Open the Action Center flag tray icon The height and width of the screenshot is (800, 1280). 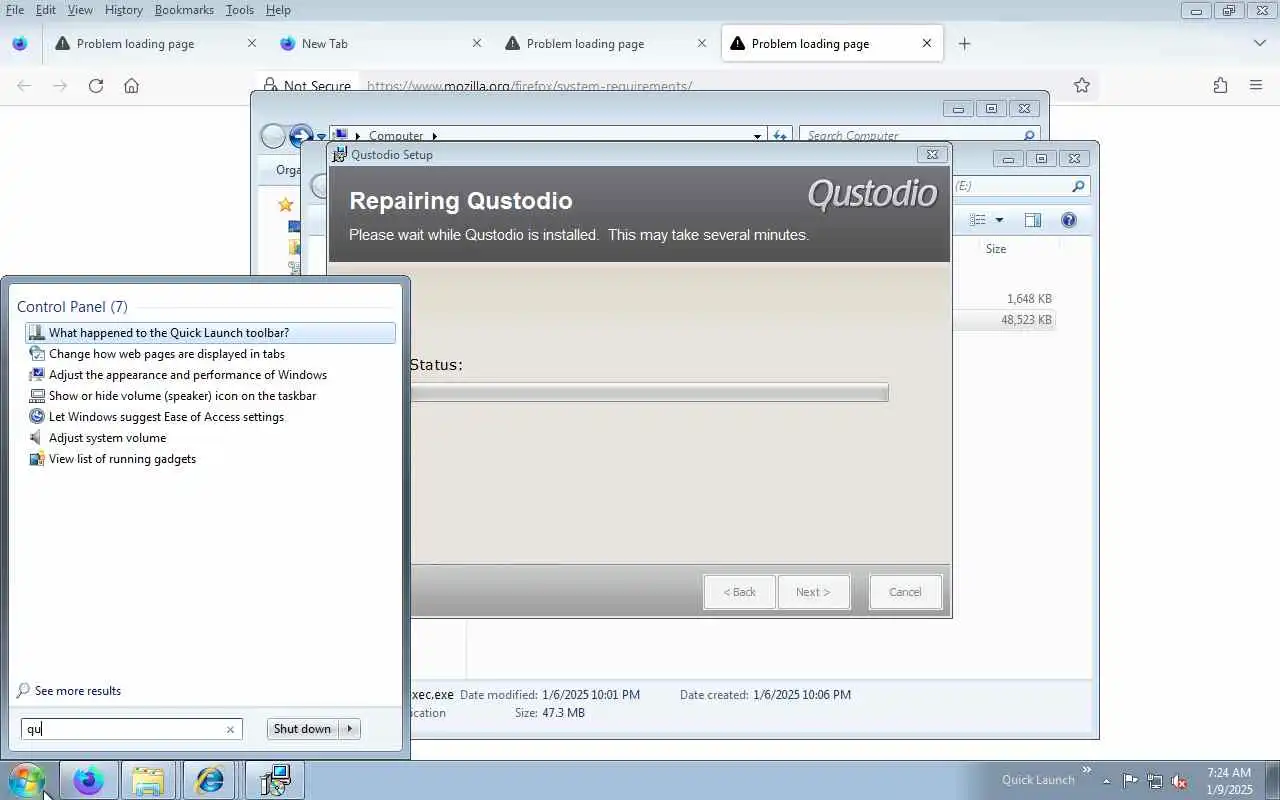click(1130, 781)
